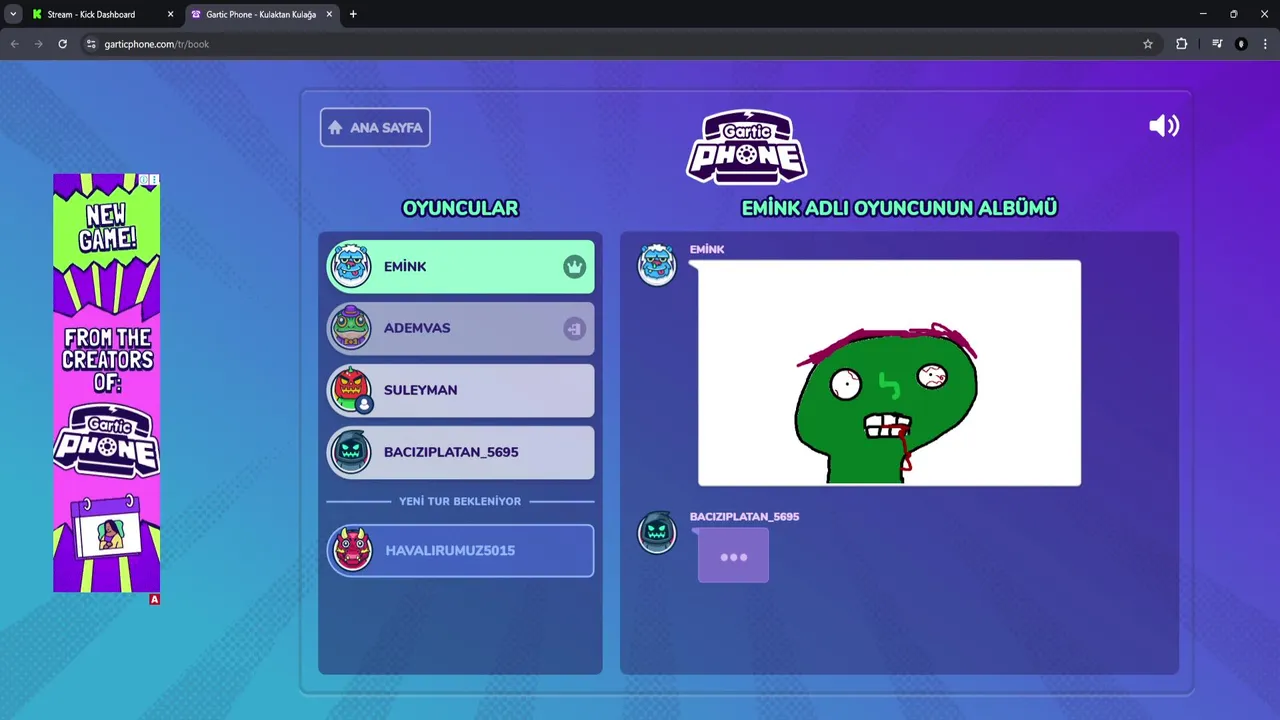Click HAVALIRUMUZ5015 devil avatar
This screenshot has height=720, width=1280.
352,550
